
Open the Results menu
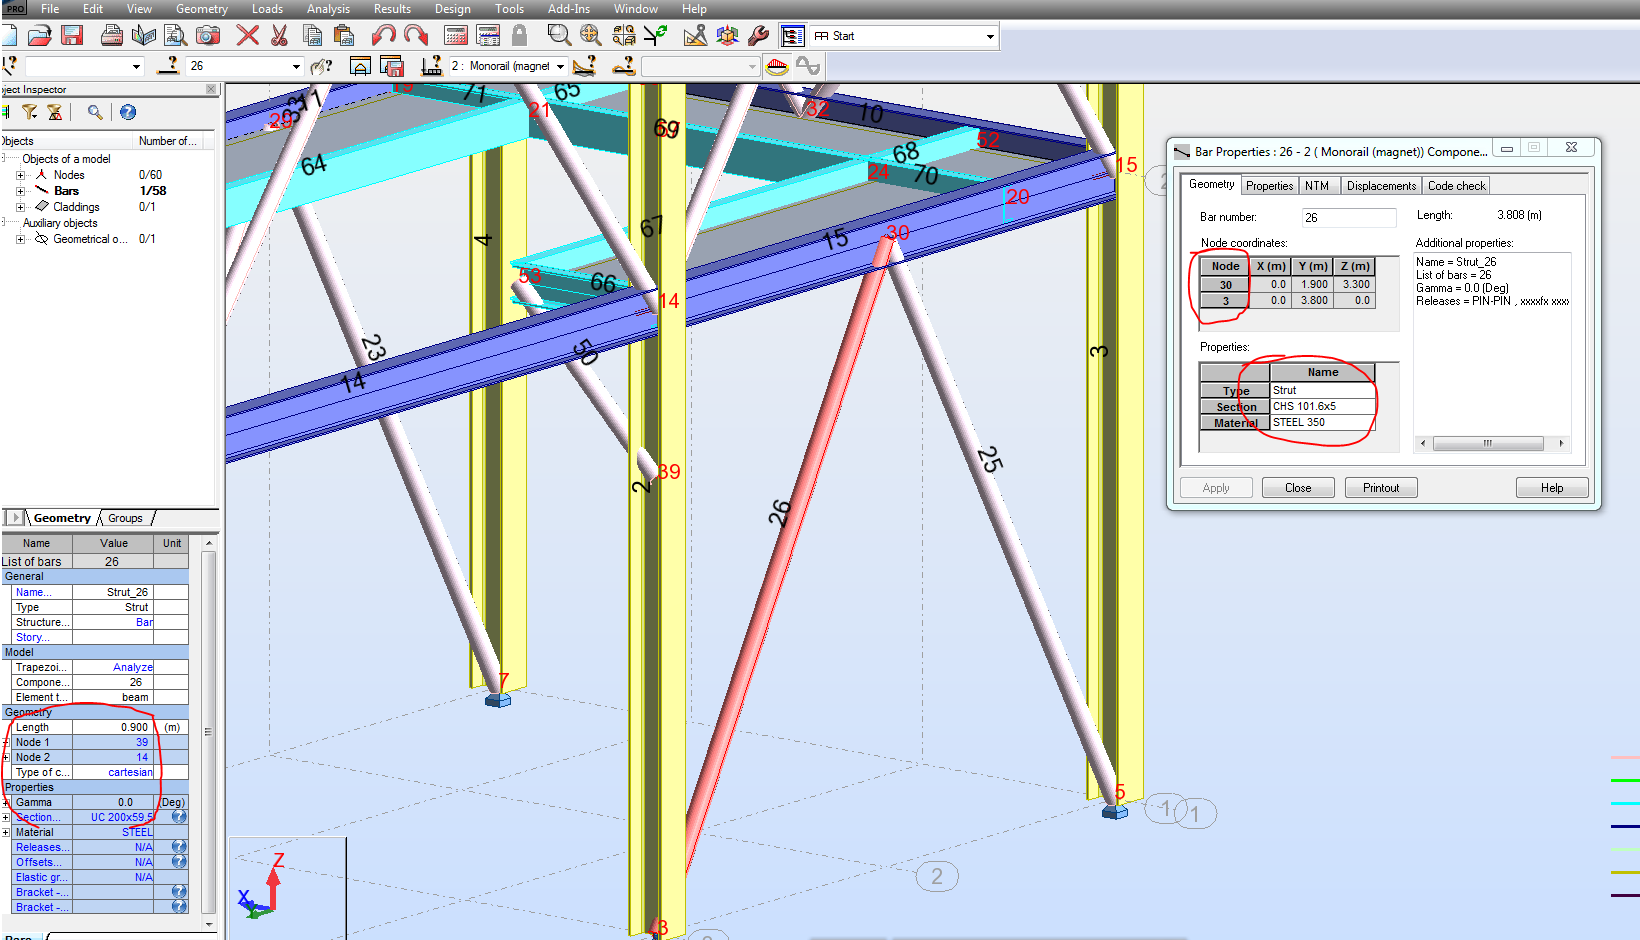(392, 9)
